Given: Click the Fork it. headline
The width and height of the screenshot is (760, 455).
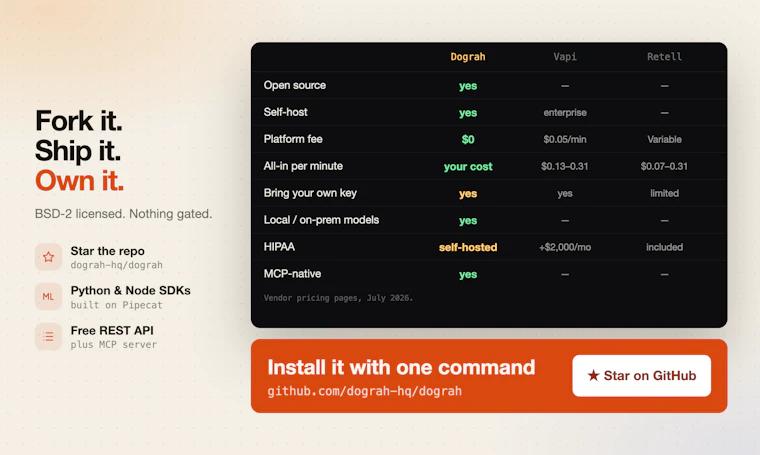Looking at the screenshot, I should 79,120.
